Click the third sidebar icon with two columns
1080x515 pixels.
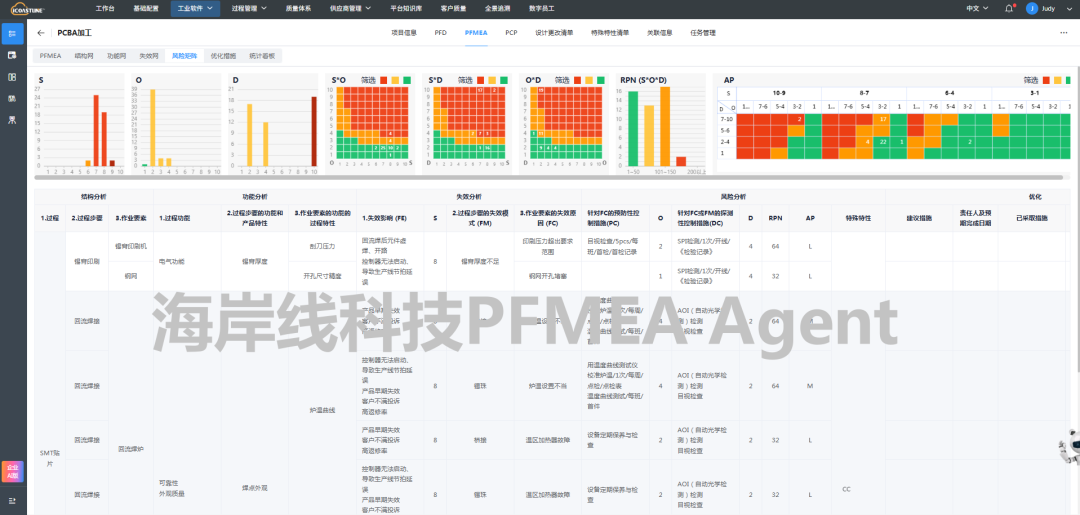tap(12, 77)
